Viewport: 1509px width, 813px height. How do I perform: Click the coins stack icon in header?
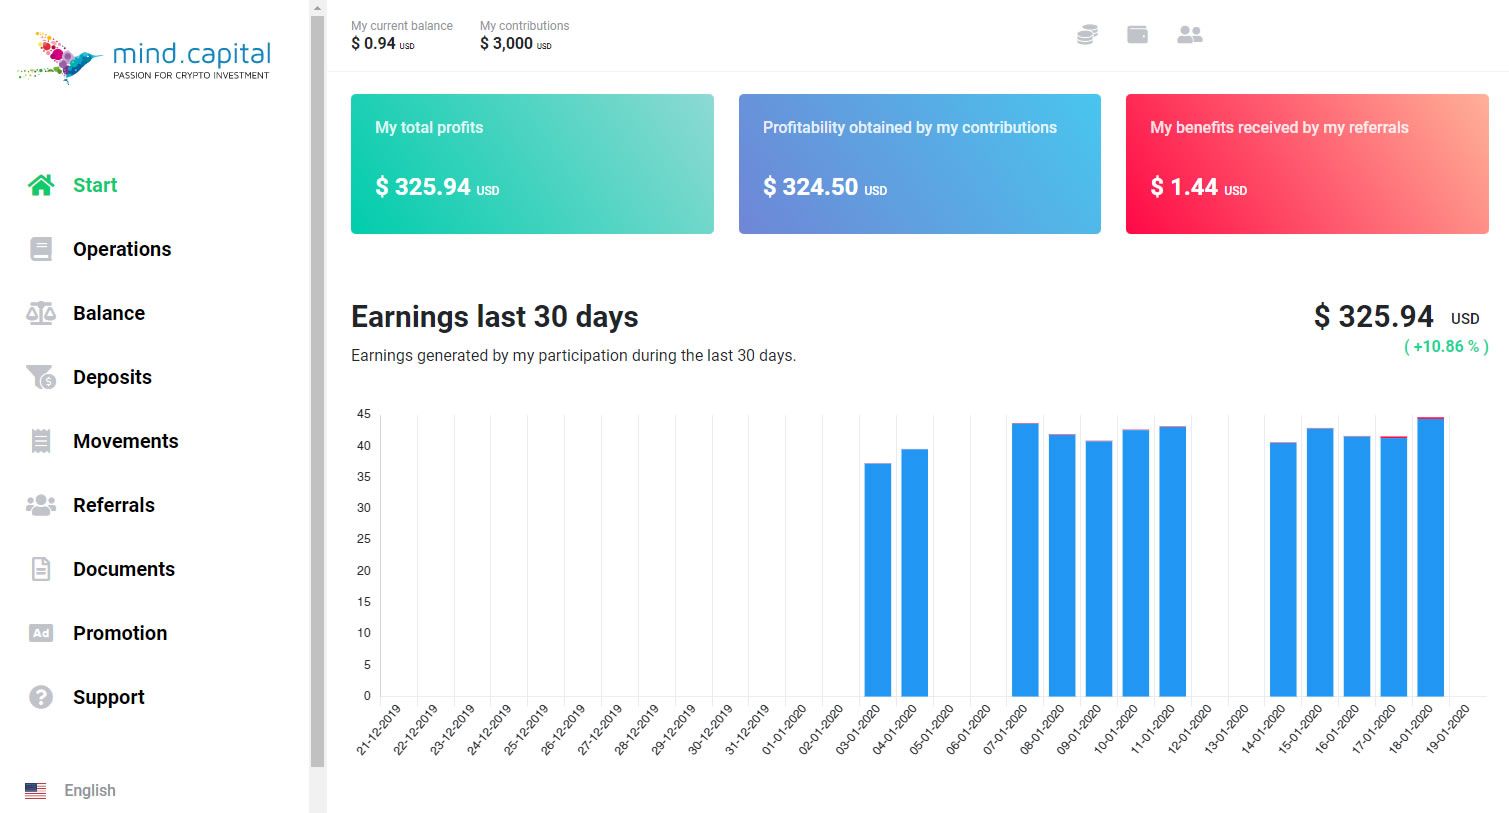point(1087,35)
